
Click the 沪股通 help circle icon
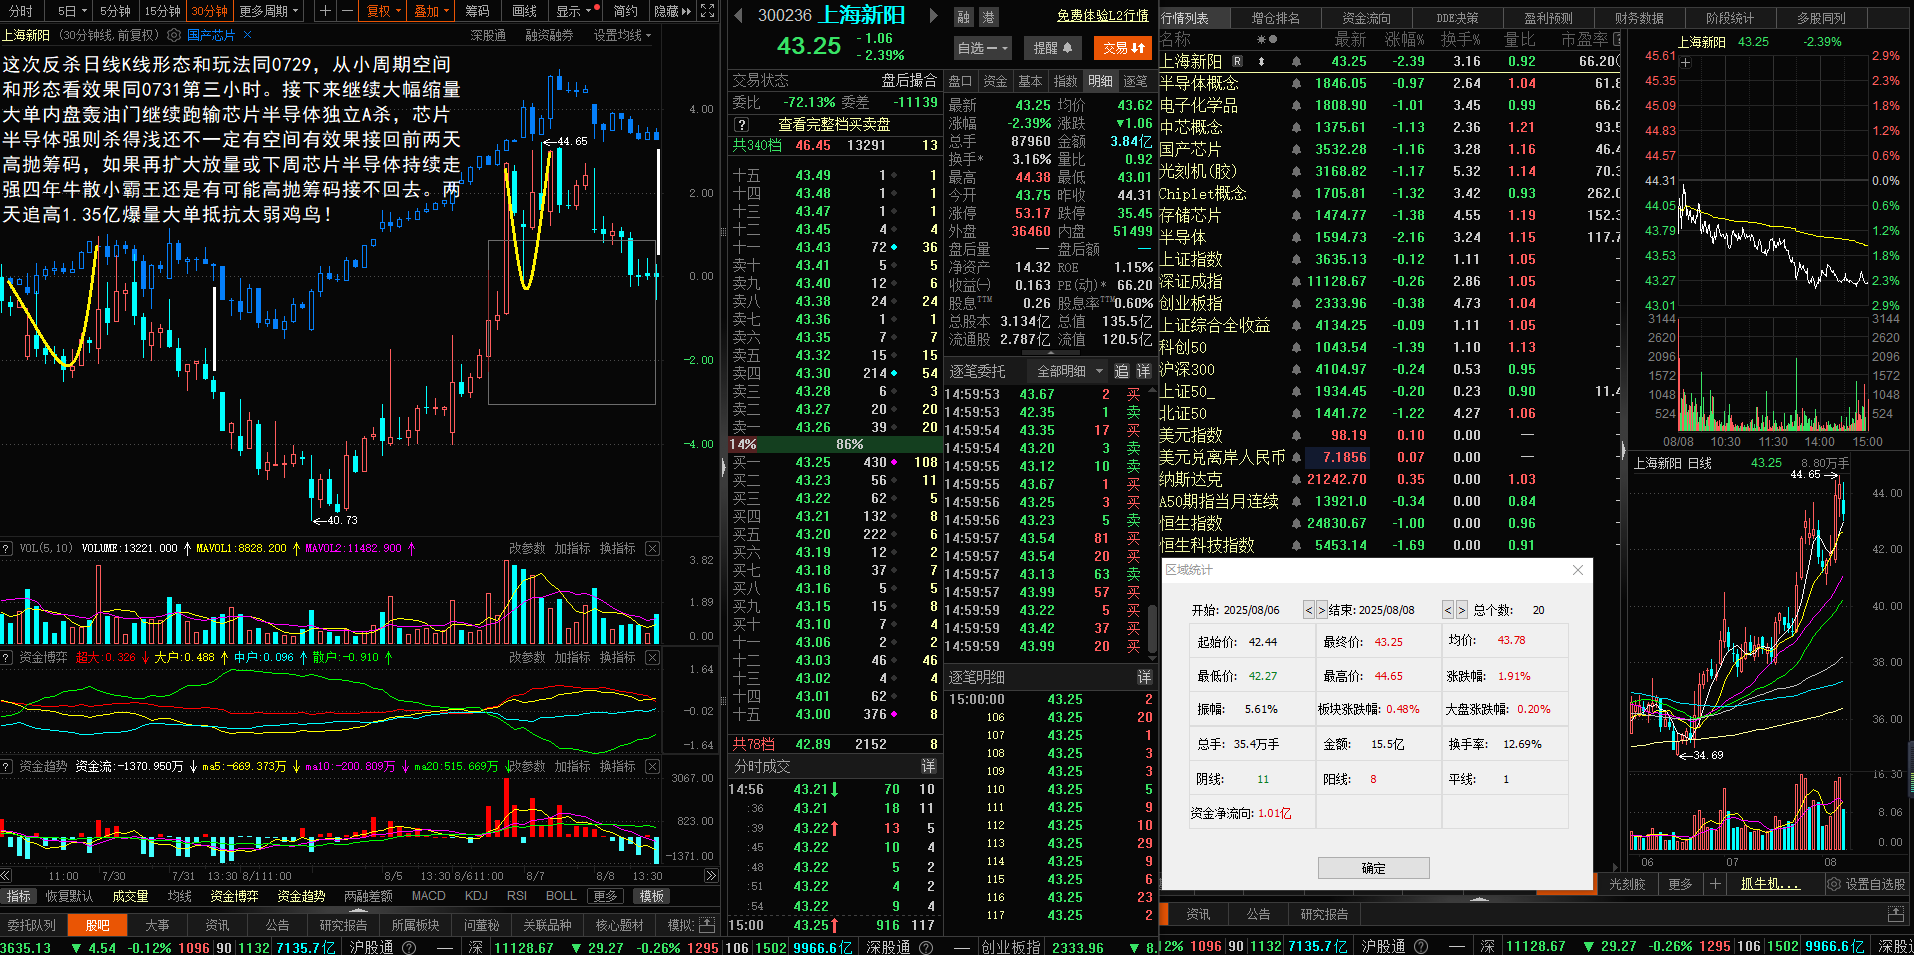click(x=409, y=947)
